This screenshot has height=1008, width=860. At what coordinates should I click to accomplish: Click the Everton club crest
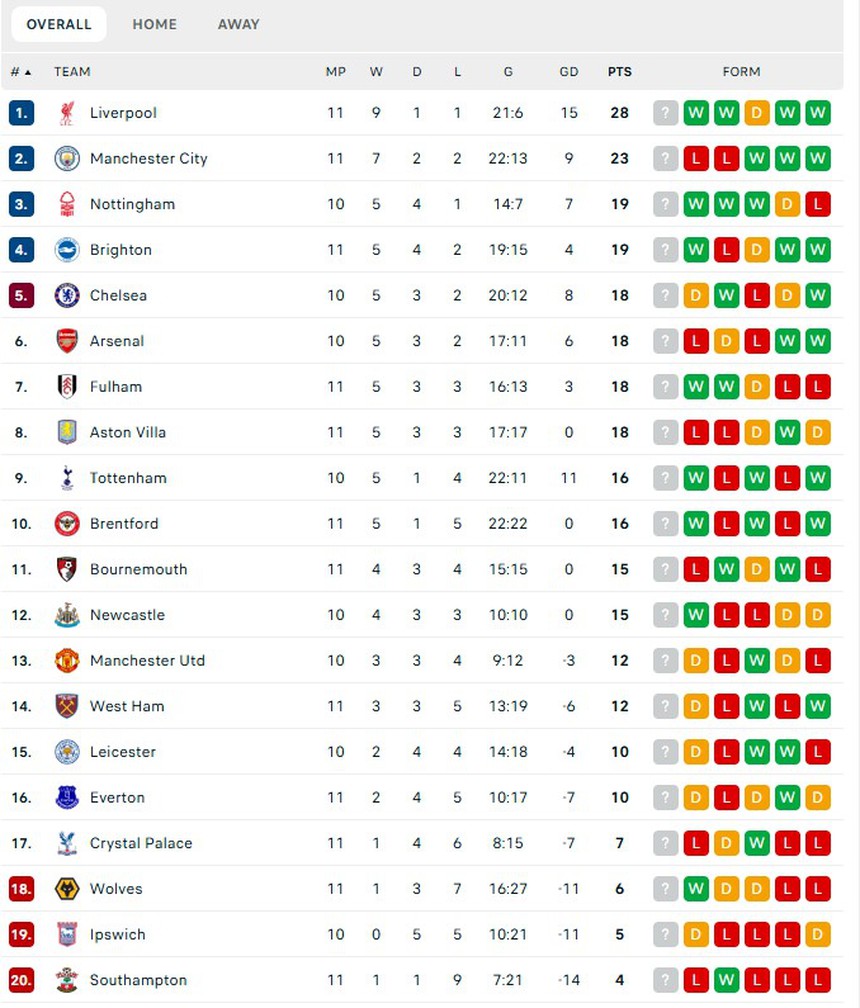click(x=66, y=797)
